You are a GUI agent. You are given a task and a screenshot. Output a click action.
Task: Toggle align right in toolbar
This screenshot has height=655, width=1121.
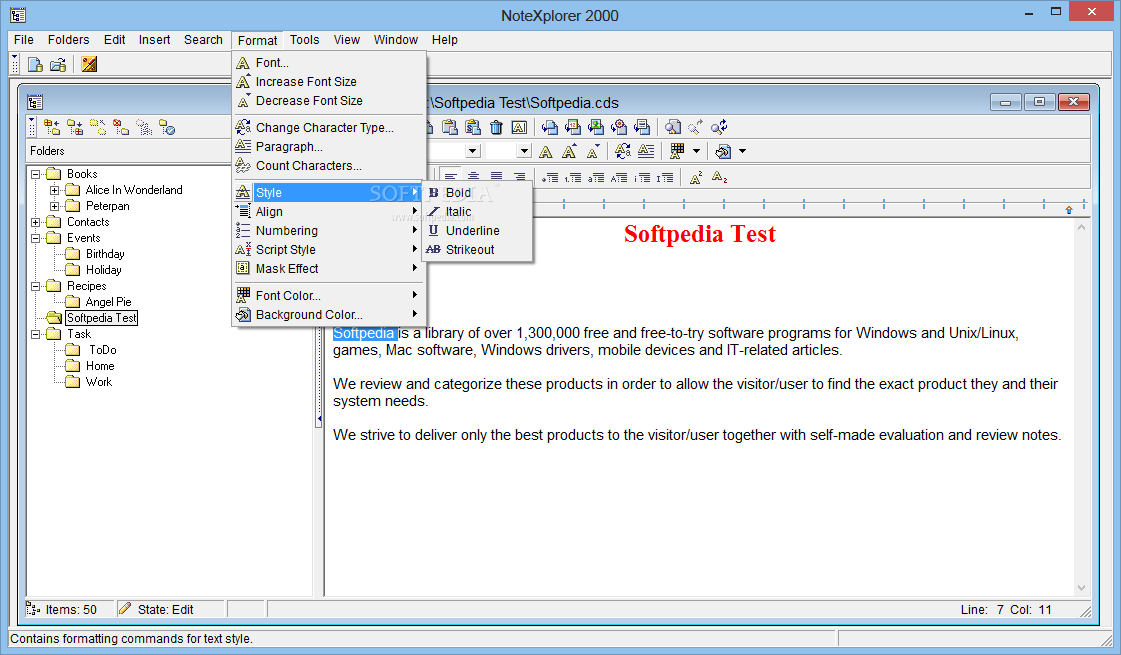click(519, 177)
